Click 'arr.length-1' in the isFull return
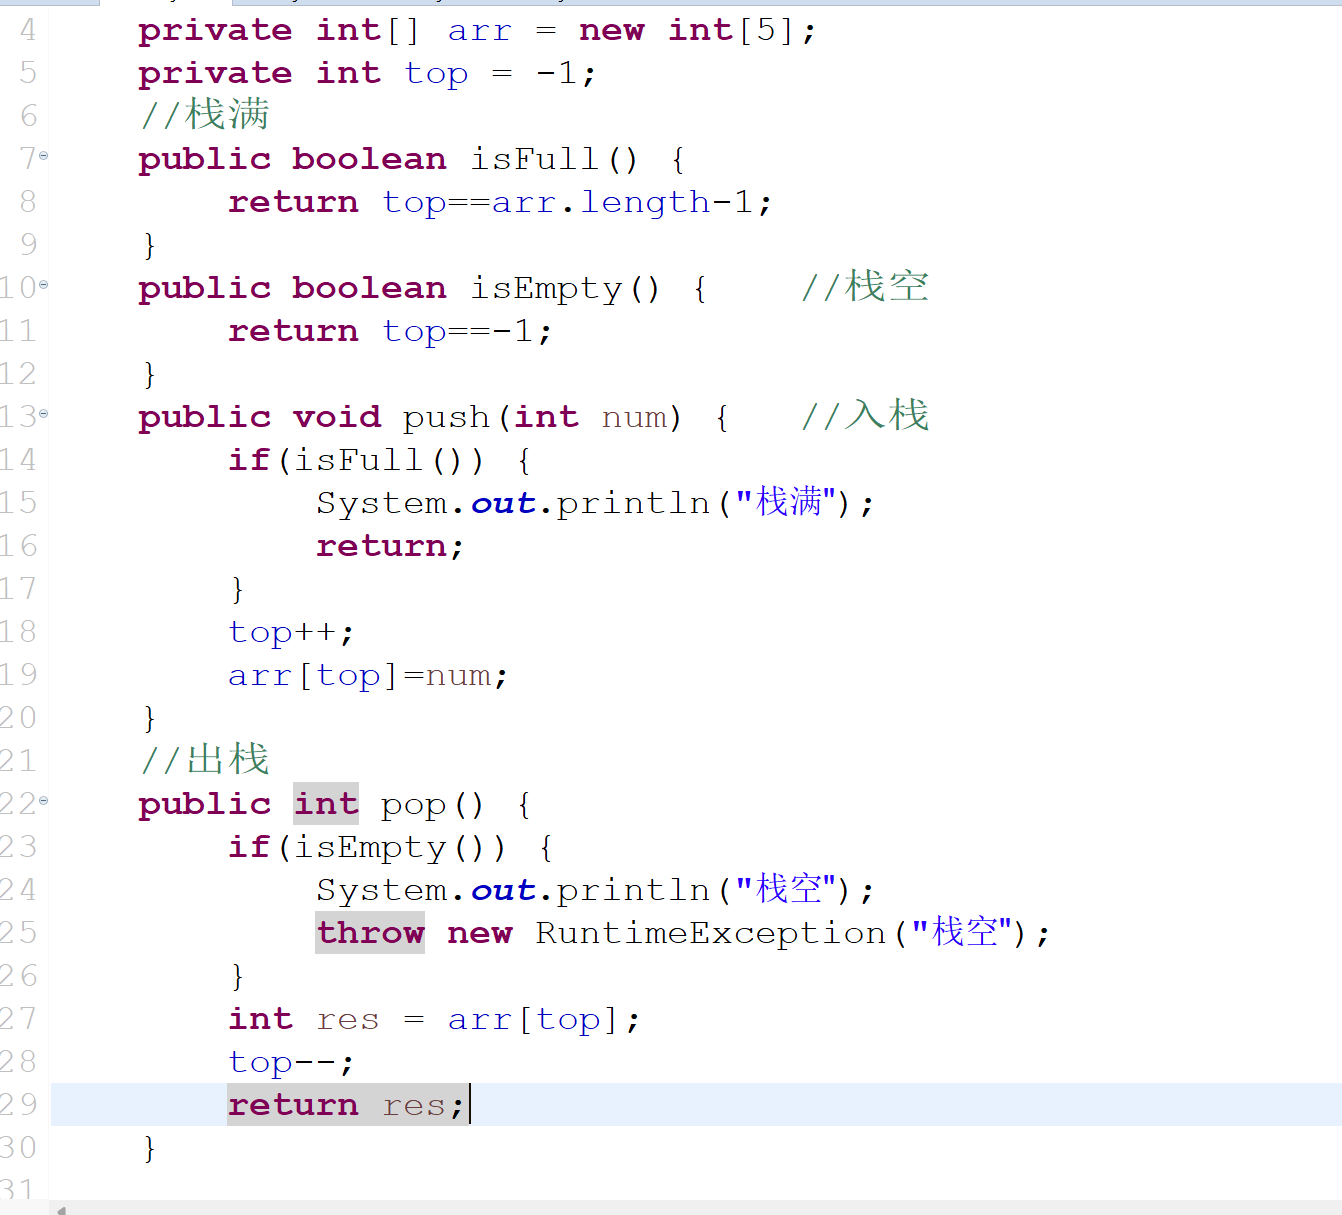 [x=622, y=202]
